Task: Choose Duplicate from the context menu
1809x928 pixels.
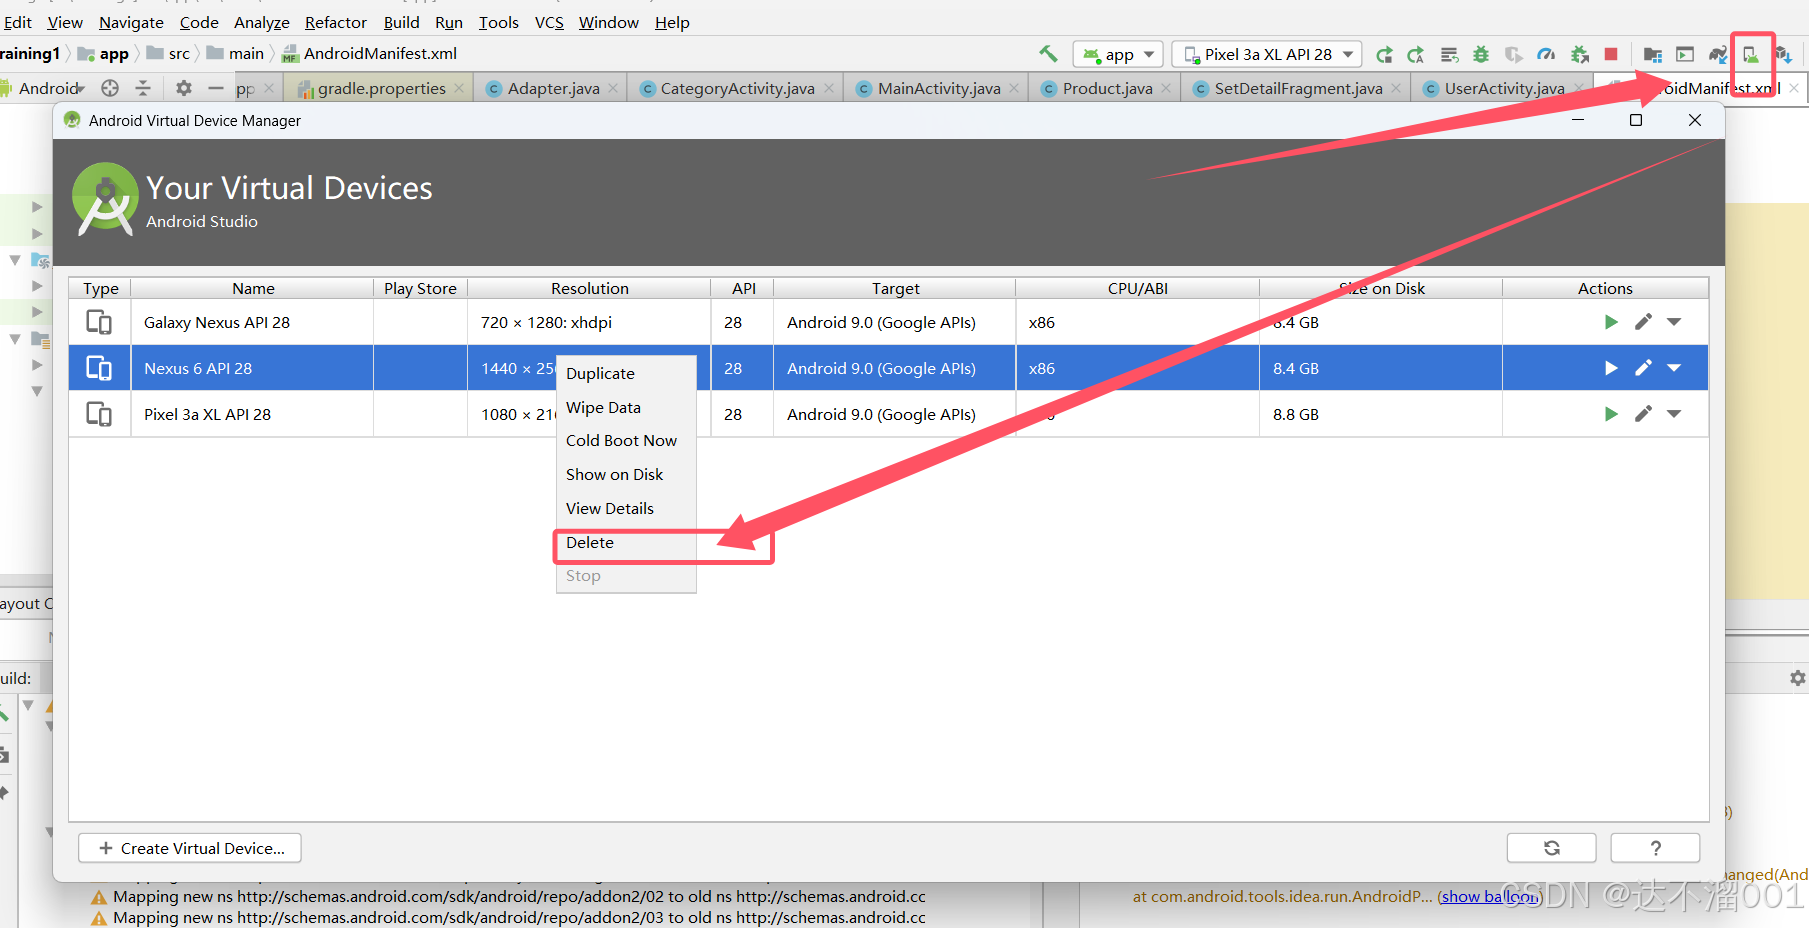Action: click(626, 373)
